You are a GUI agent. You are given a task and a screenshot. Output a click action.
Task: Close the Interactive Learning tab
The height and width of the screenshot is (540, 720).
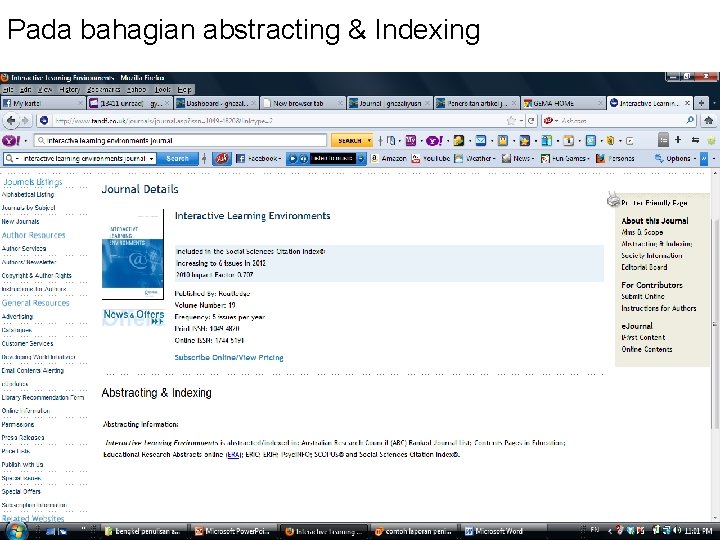pos(687,103)
